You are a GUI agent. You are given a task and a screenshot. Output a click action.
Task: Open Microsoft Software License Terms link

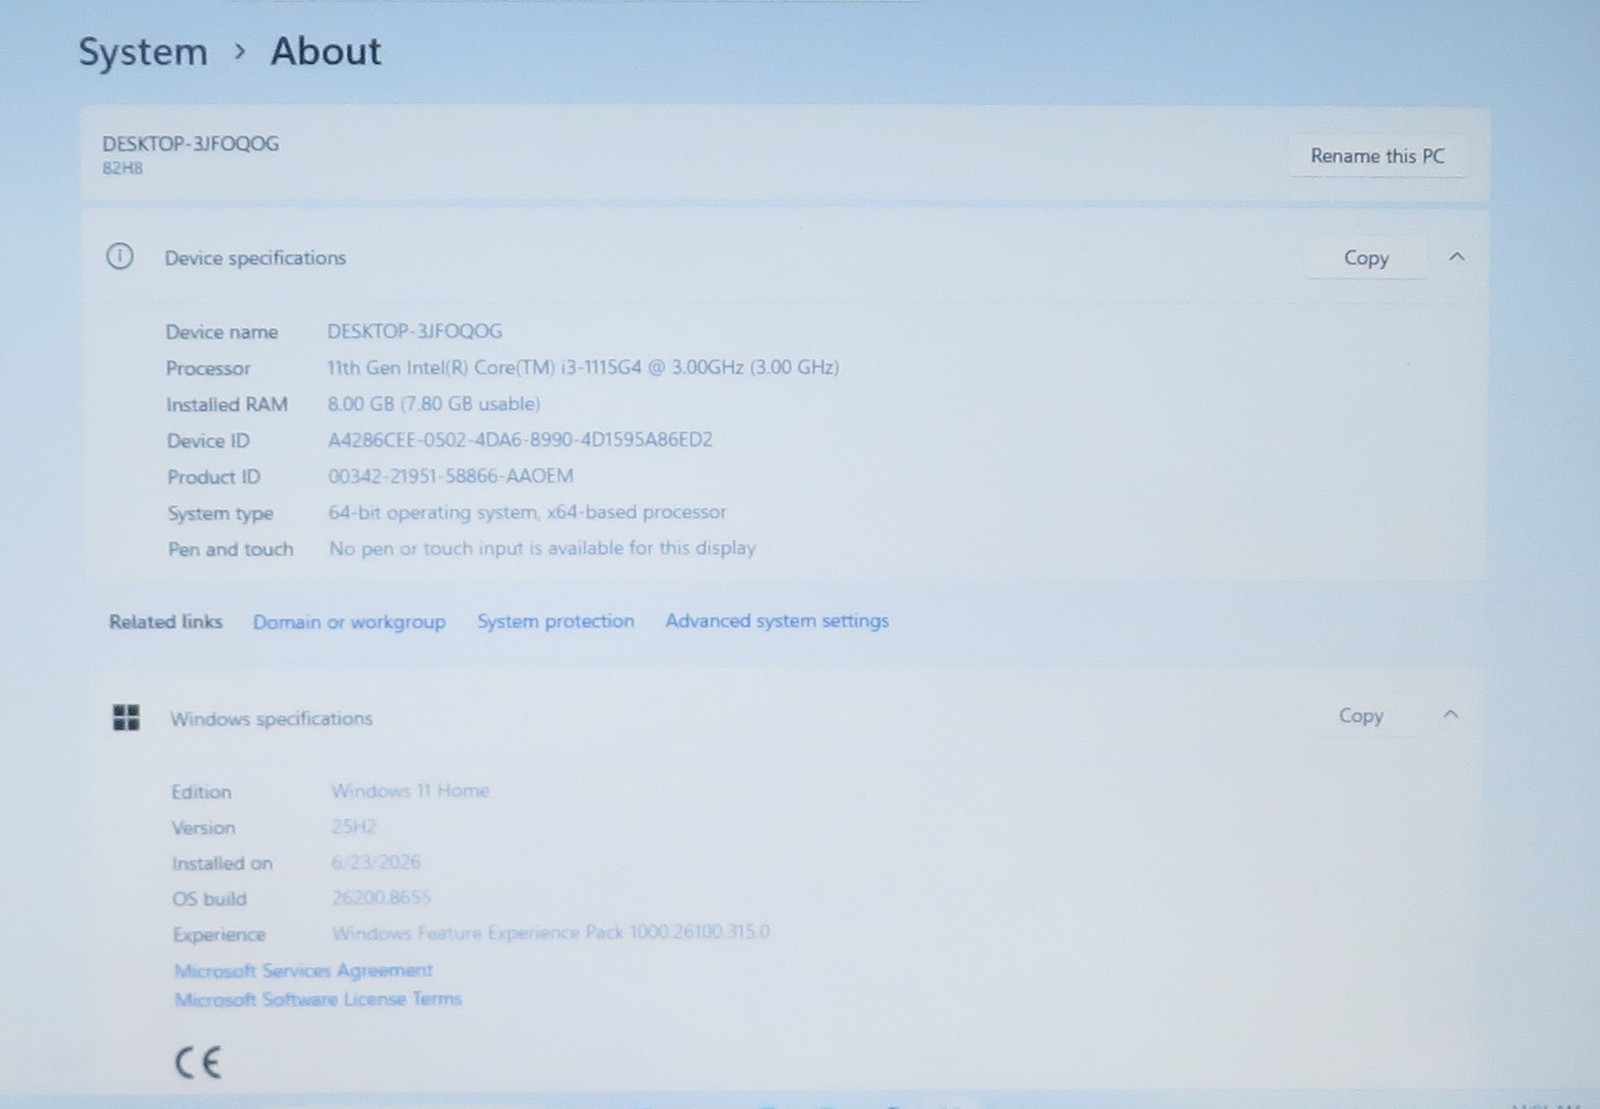tap(318, 999)
